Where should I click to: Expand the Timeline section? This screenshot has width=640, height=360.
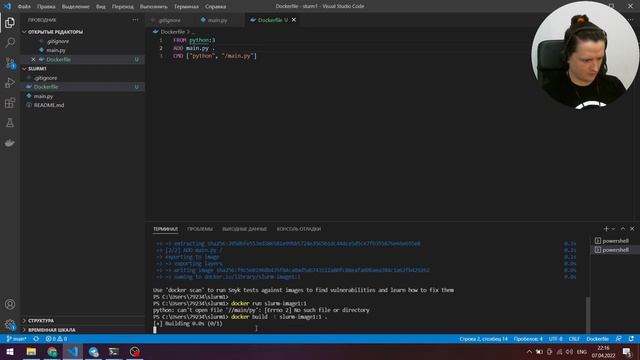click(x=51, y=330)
